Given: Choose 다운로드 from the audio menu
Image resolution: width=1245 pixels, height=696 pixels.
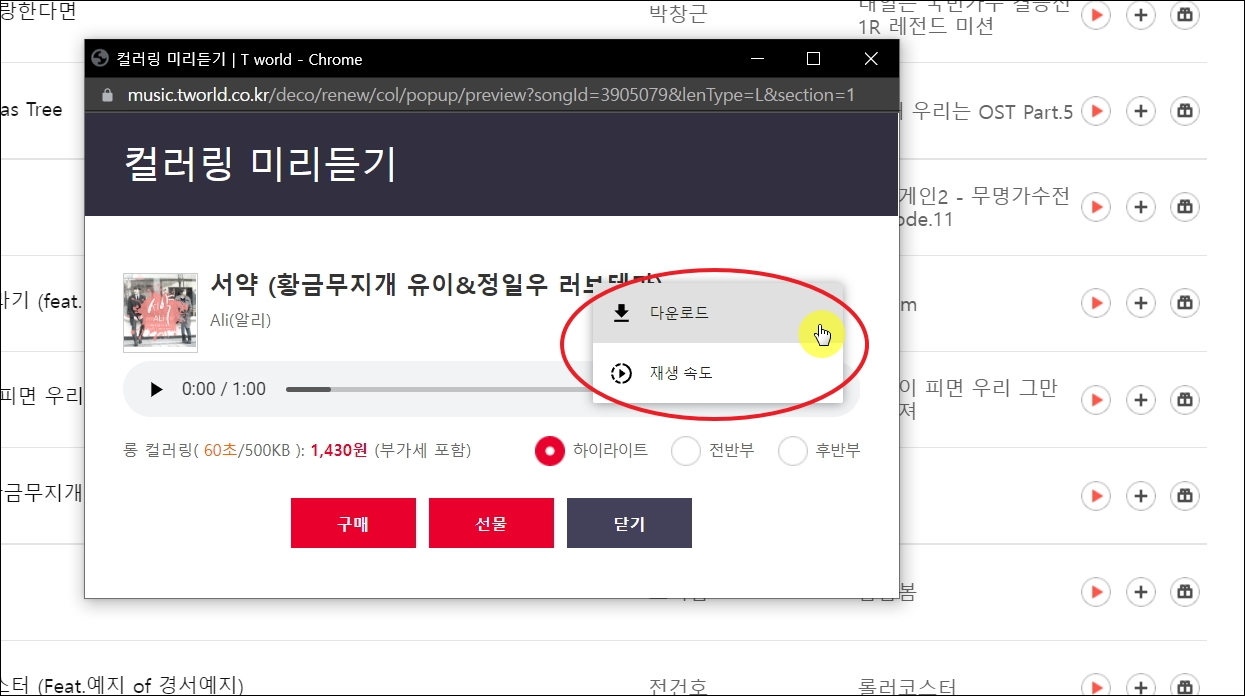Looking at the screenshot, I should [718, 313].
